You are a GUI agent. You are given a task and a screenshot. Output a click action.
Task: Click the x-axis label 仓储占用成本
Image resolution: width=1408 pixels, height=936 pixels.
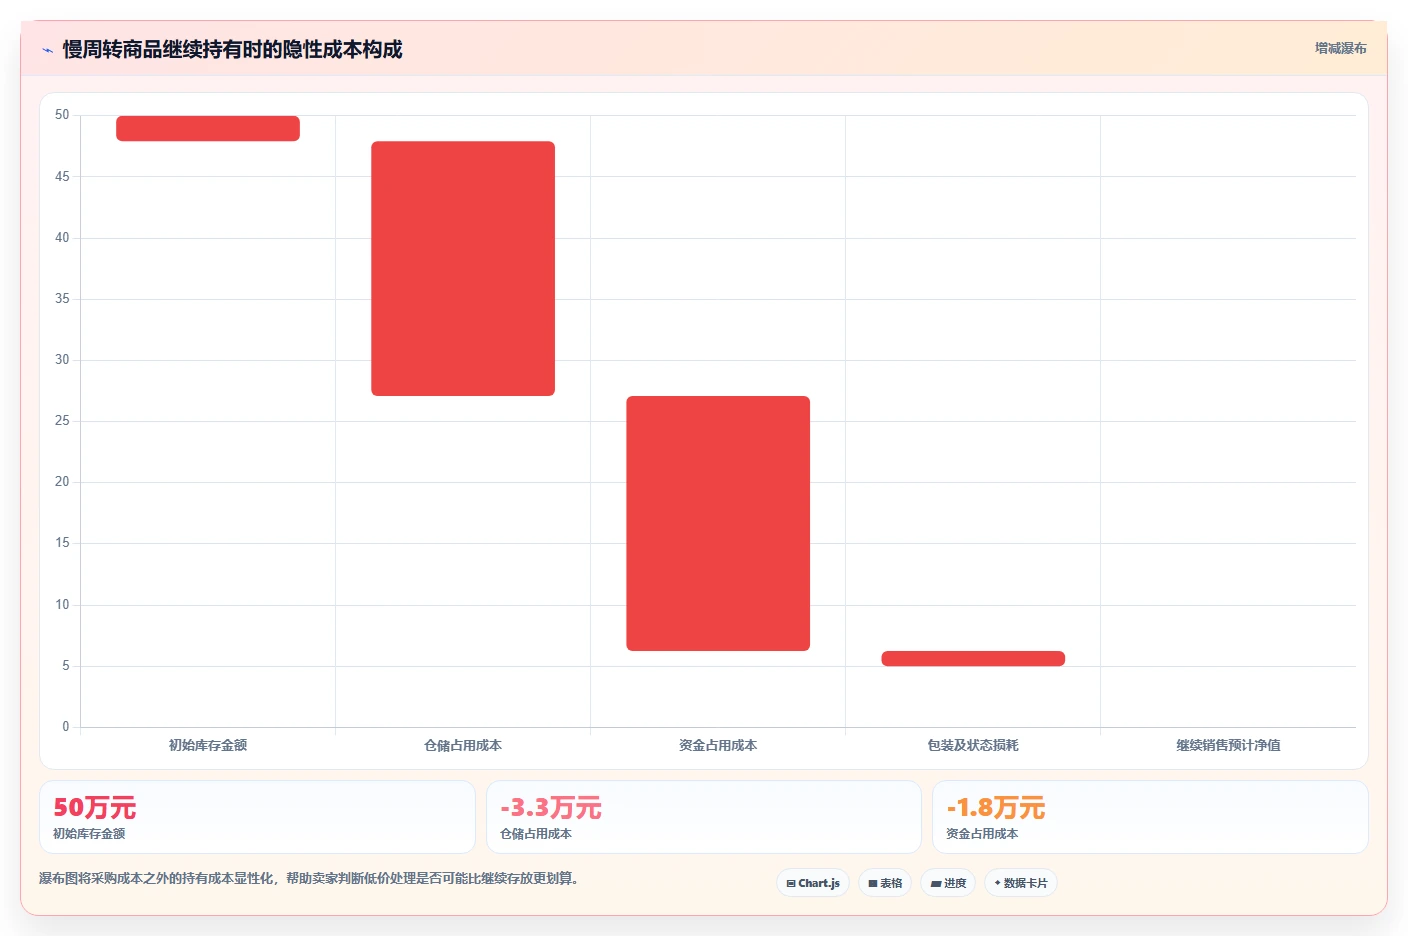coord(463,745)
